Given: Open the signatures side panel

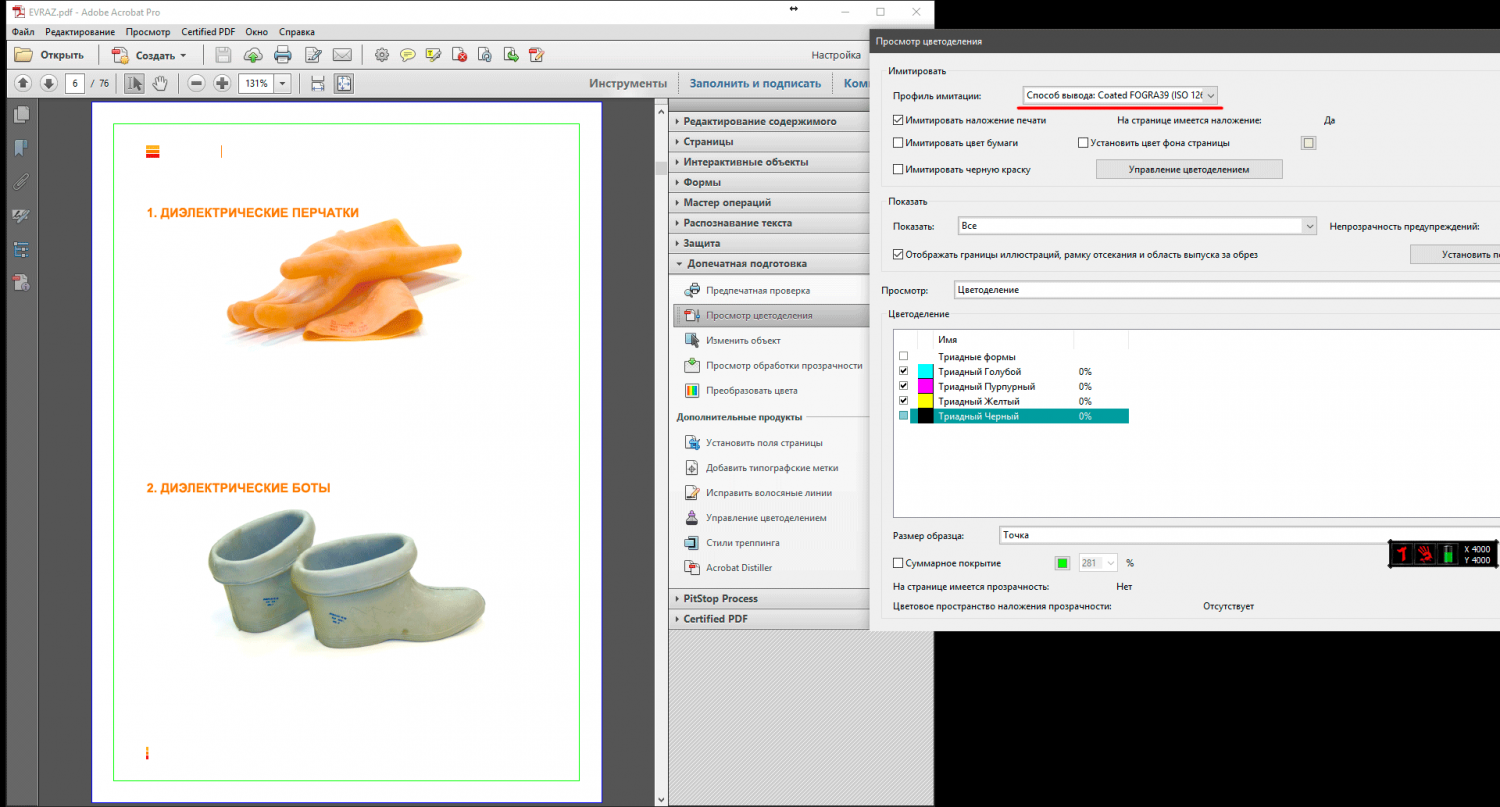Looking at the screenshot, I should [20, 215].
